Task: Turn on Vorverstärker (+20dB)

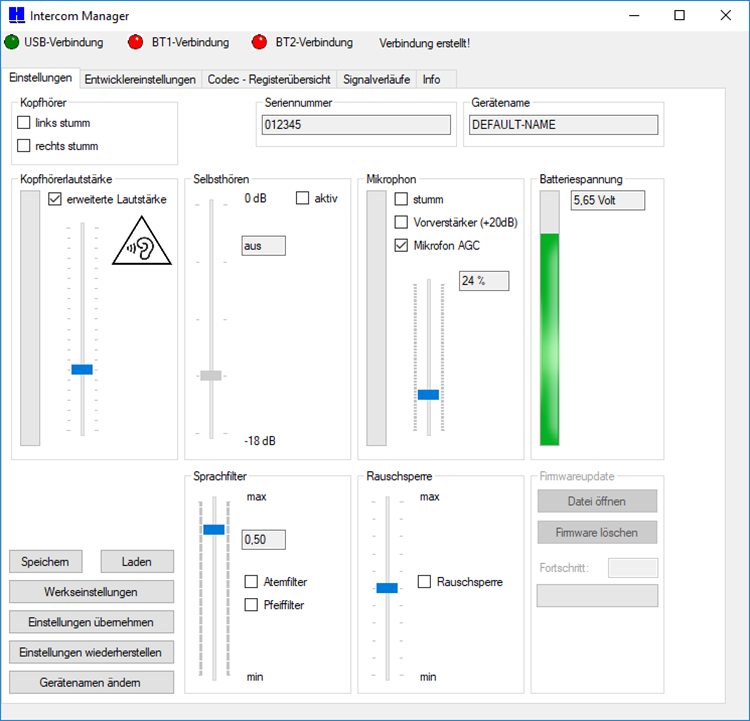Action: (x=401, y=222)
